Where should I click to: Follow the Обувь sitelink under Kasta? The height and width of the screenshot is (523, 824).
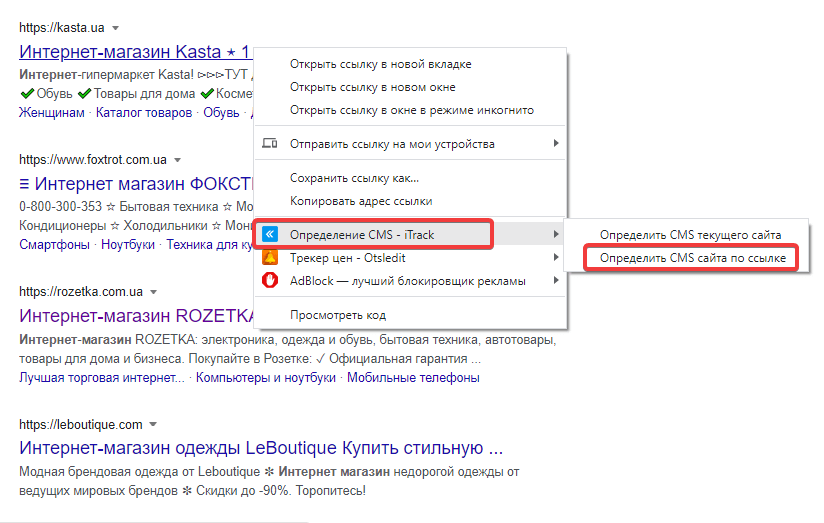(221, 113)
